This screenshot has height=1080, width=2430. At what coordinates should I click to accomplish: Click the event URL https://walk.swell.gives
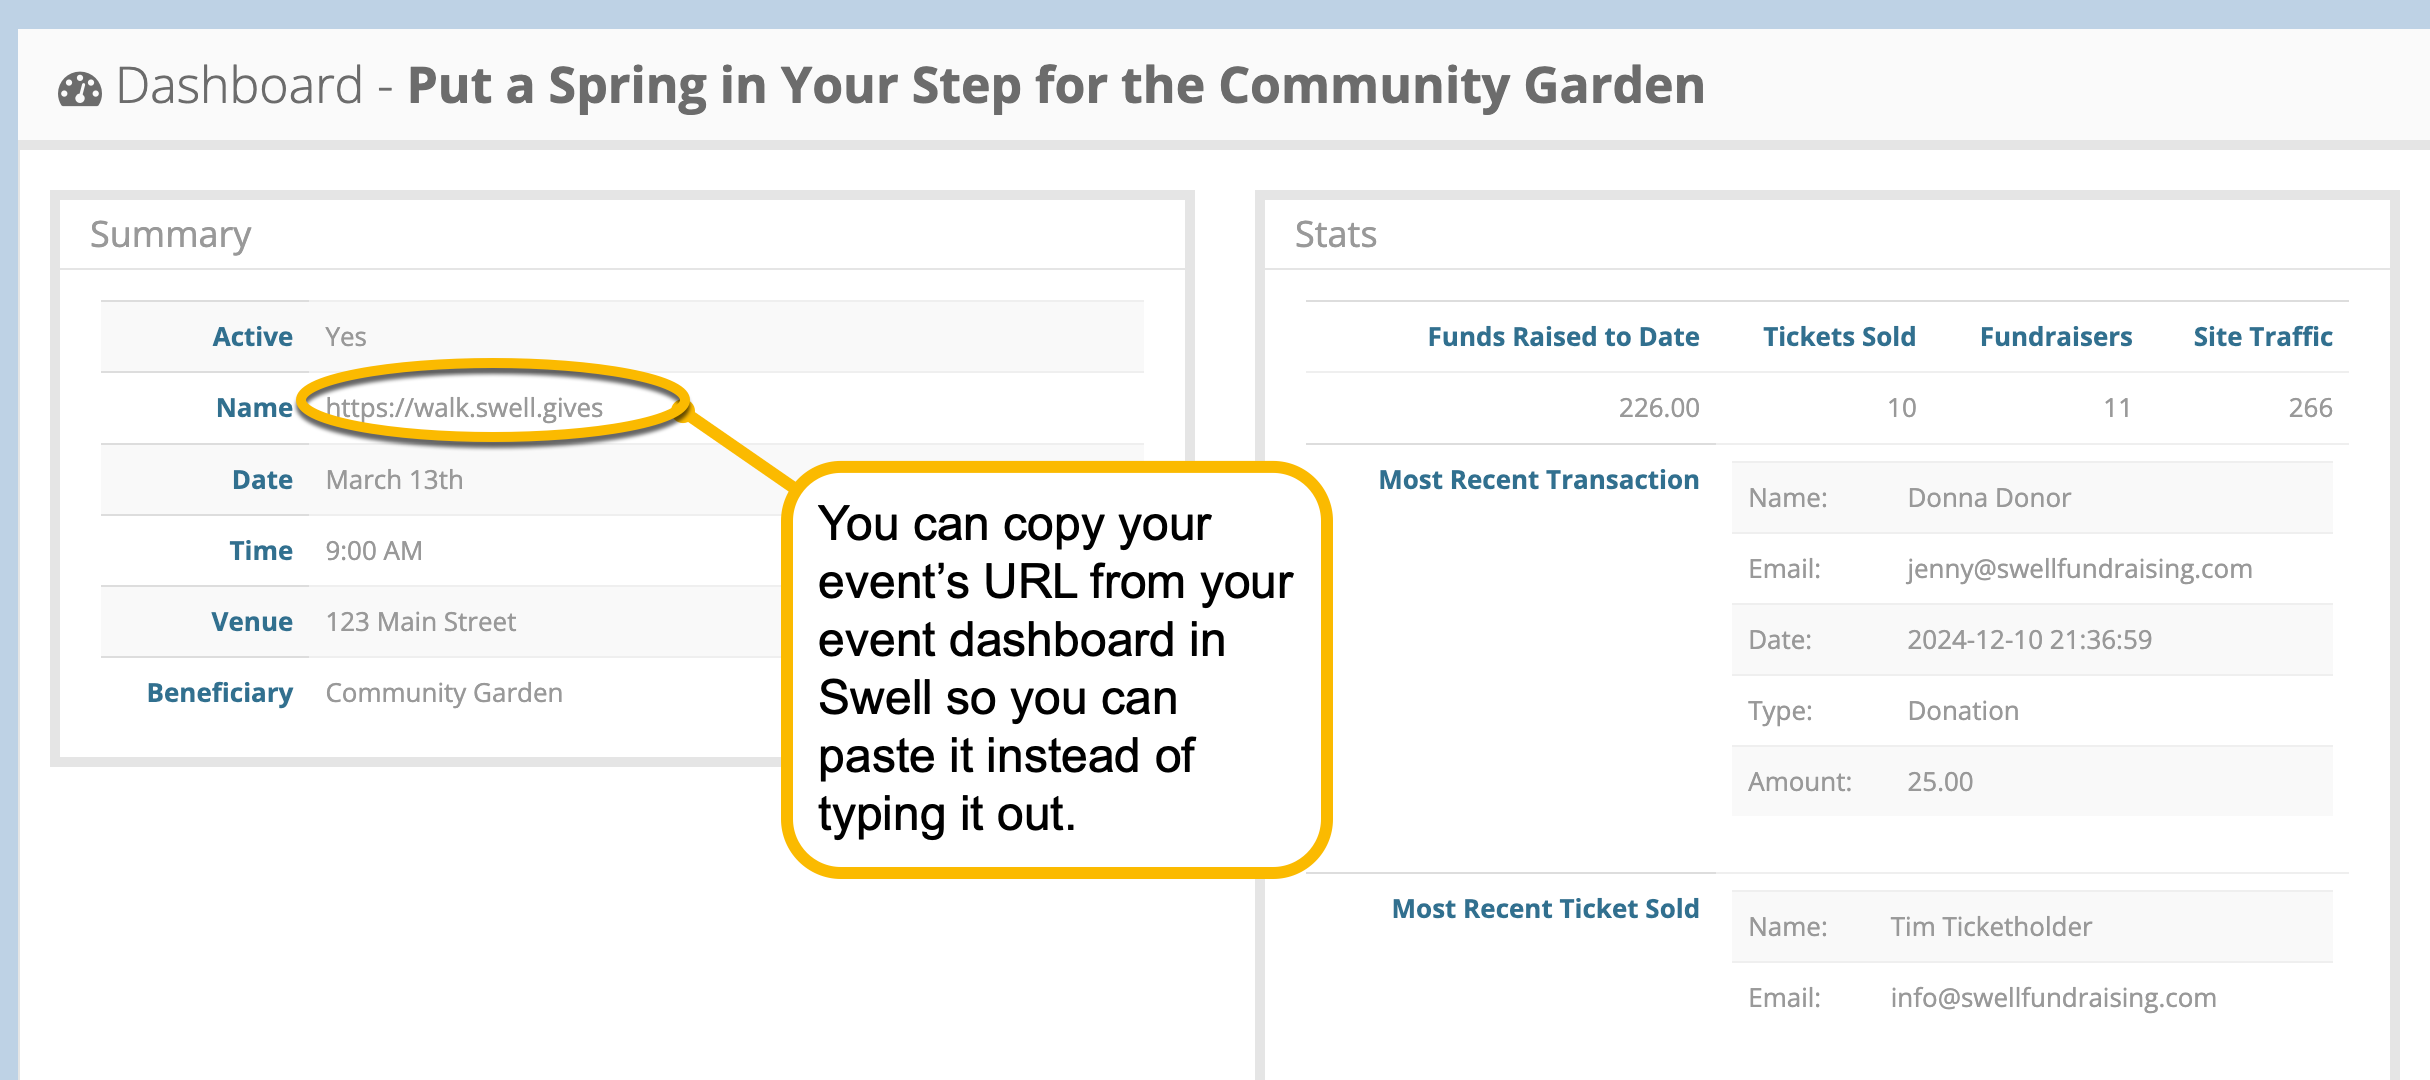tap(464, 408)
